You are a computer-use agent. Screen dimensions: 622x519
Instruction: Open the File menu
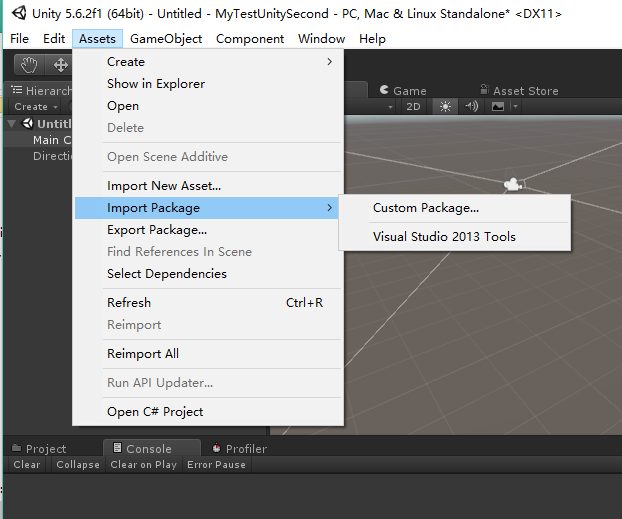tap(19, 39)
